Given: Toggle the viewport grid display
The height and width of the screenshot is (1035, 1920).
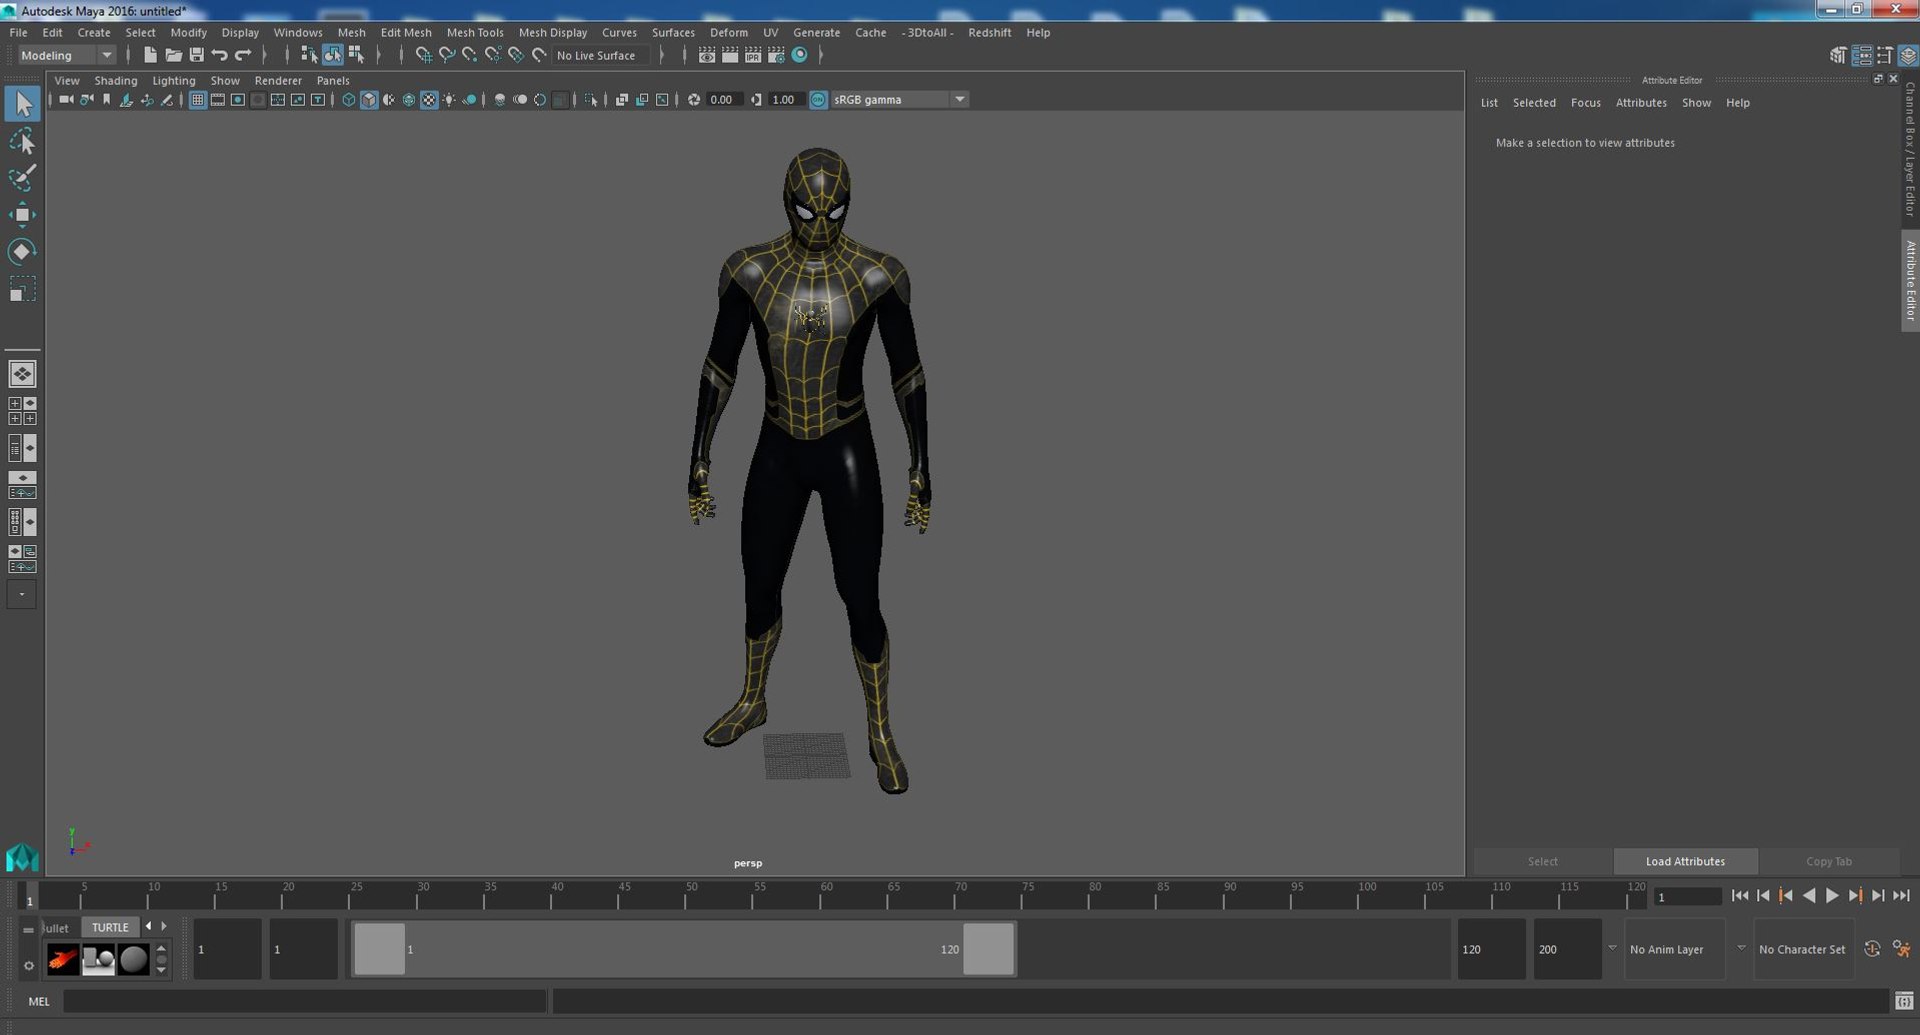Looking at the screenshot, I should point(197,99).
